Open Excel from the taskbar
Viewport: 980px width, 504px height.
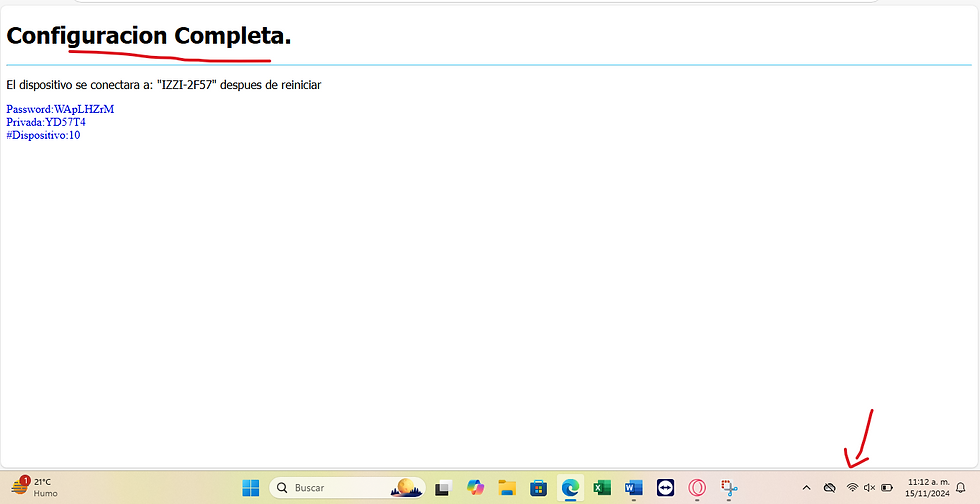pyautogui.click(x=602, y=488)
